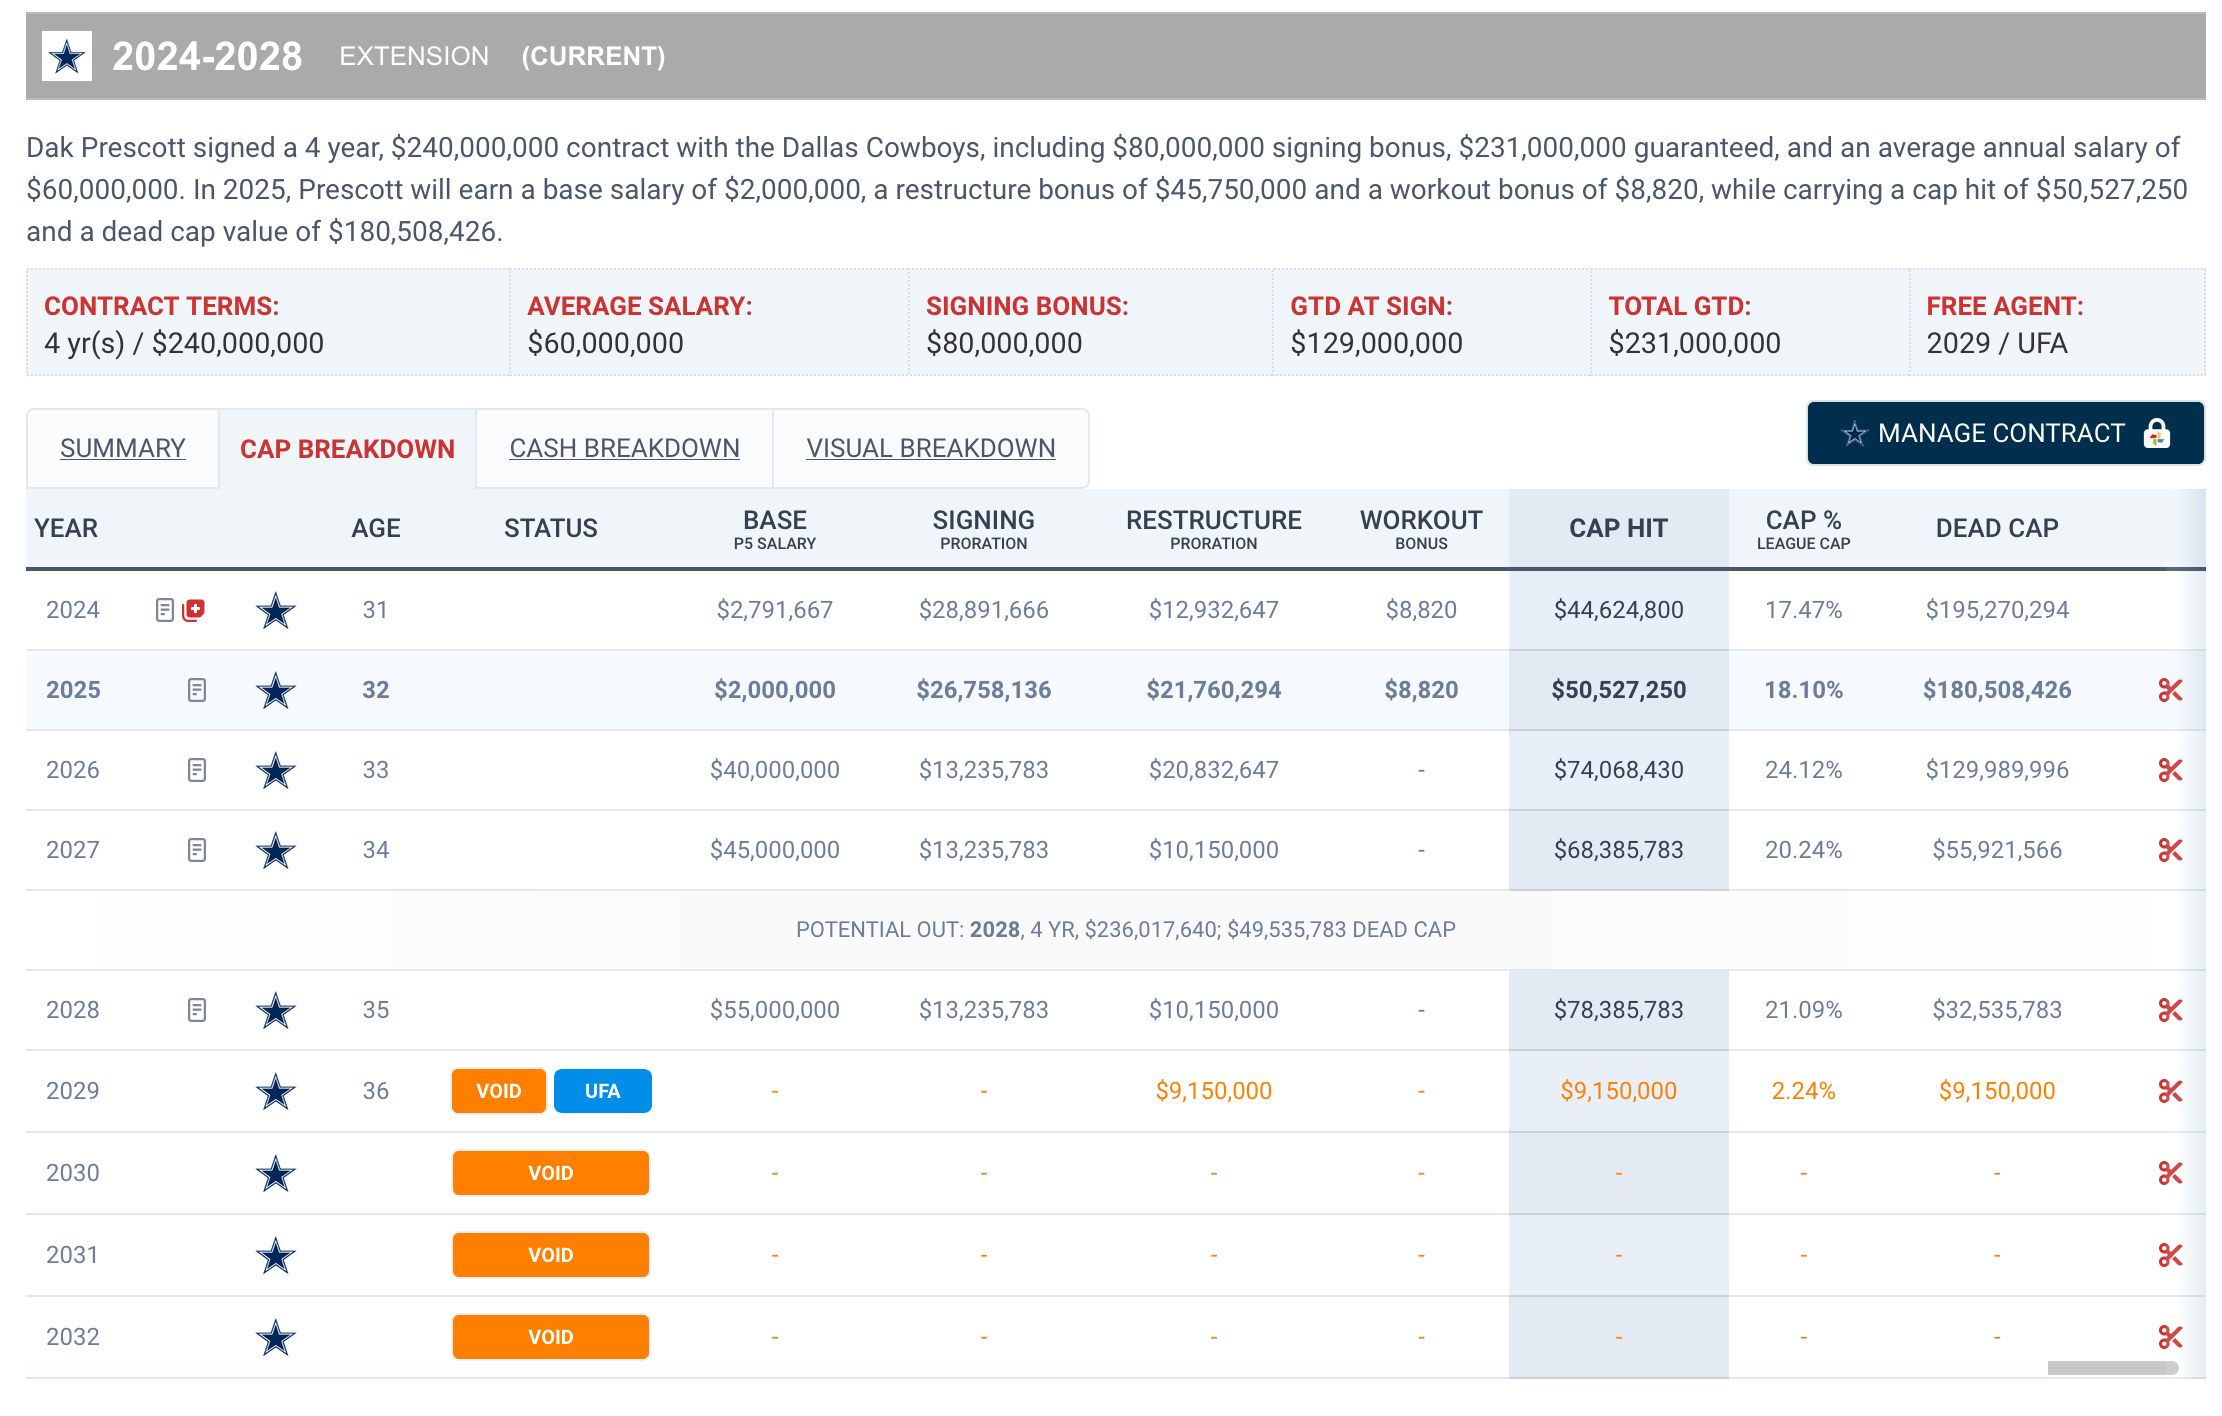Click the VOID badge in 2031 row
The width and height of the screenshot is (2222, 1416).
pyautogui.click(x=550, y=1255)
